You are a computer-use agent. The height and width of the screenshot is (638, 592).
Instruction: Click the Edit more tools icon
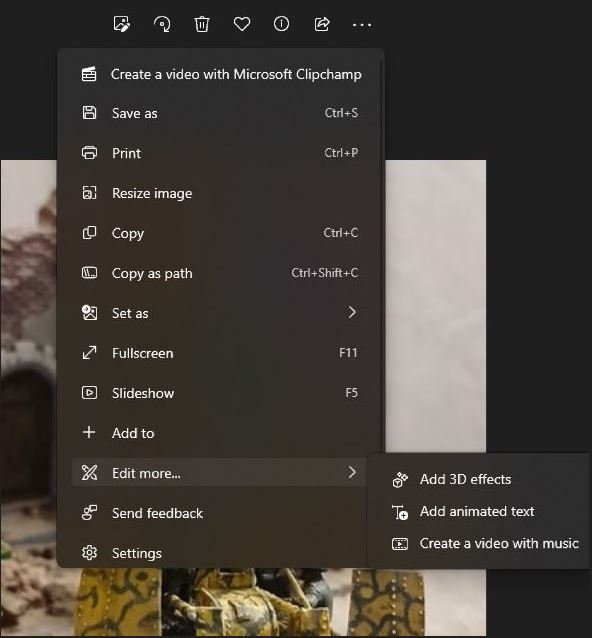point(89,472)
